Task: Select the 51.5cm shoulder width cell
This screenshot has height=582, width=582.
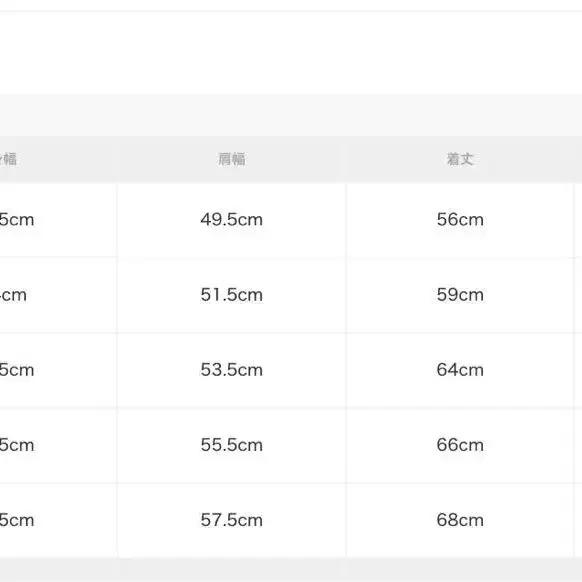Action: (232, 295)
